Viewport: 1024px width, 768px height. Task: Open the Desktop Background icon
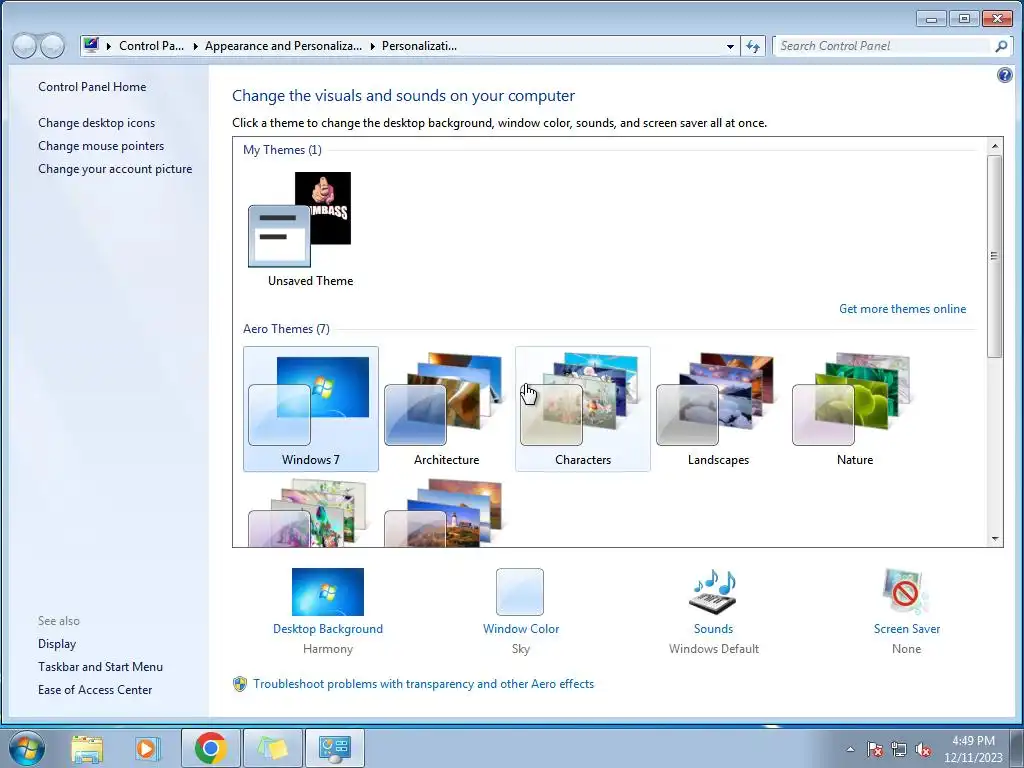pos(327,592)
